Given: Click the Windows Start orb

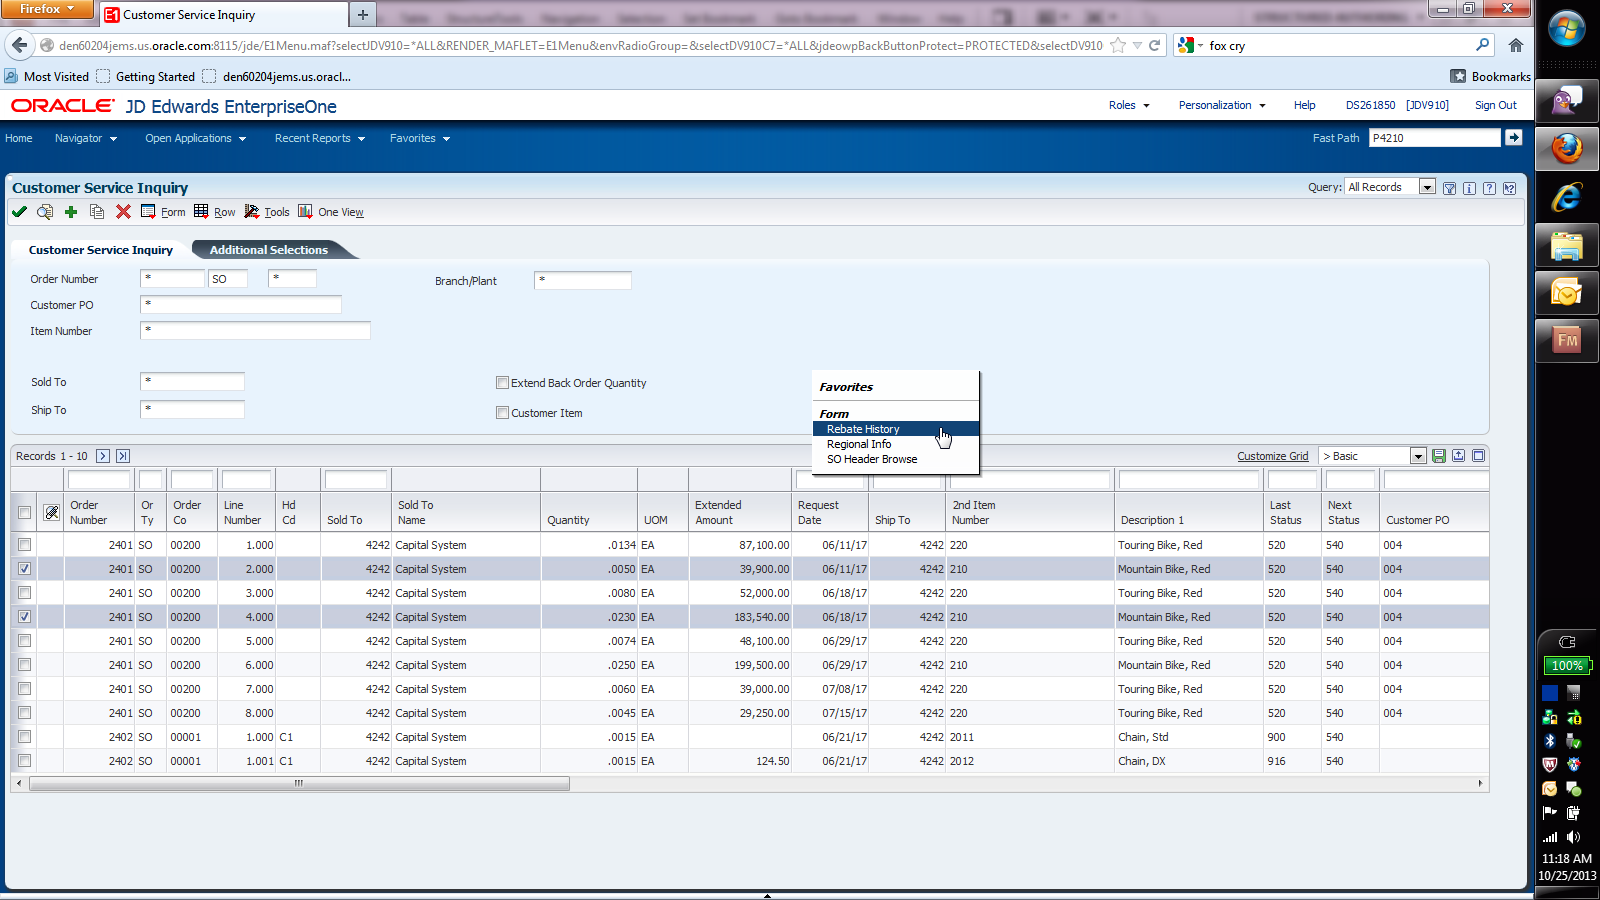Looking at the screenshot, I should [1567, 28].
